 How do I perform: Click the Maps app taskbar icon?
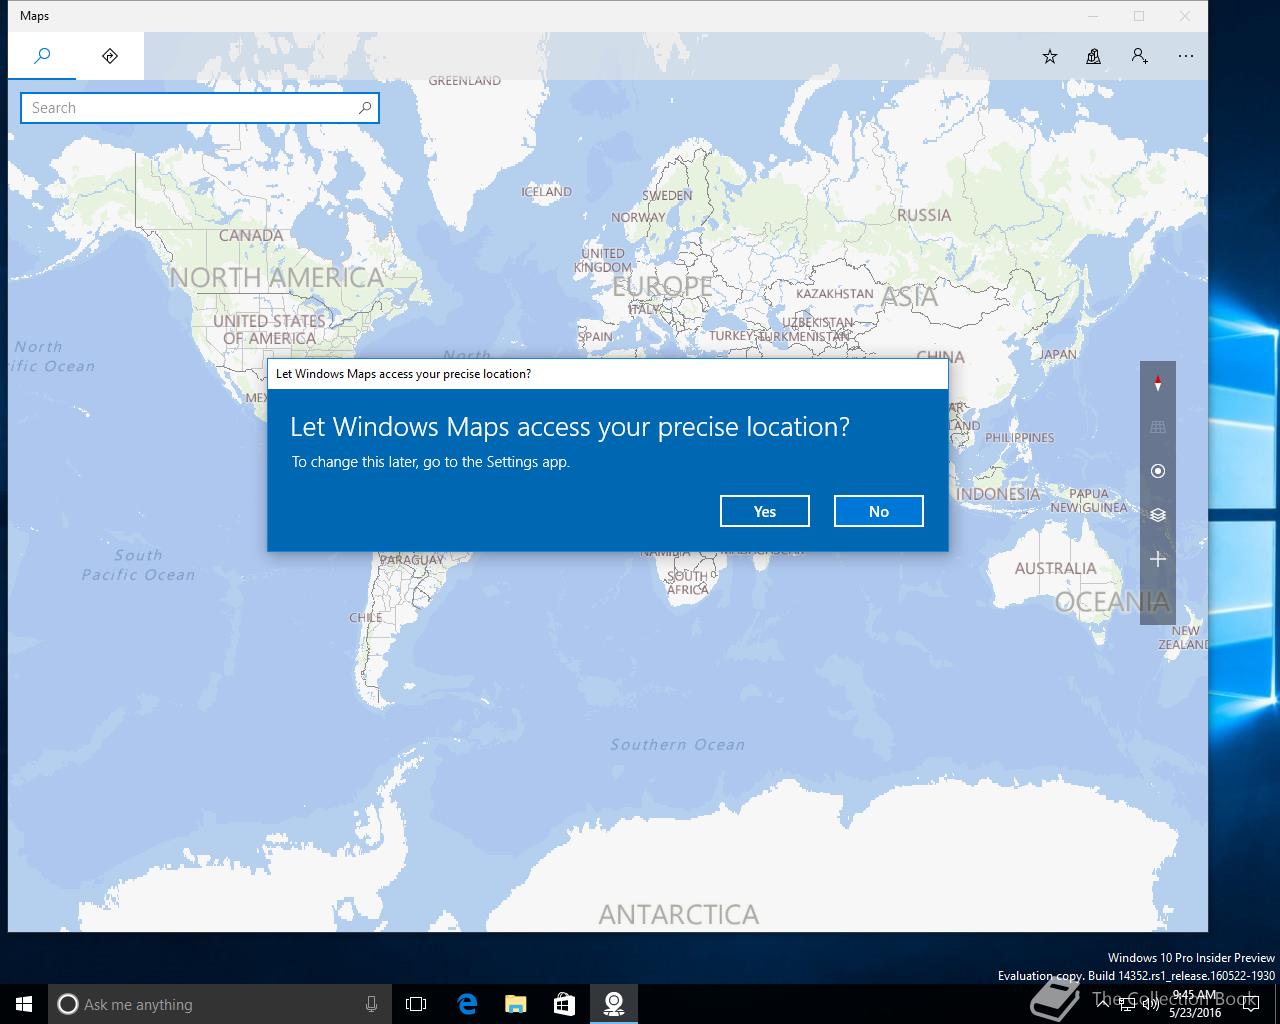613,1004
